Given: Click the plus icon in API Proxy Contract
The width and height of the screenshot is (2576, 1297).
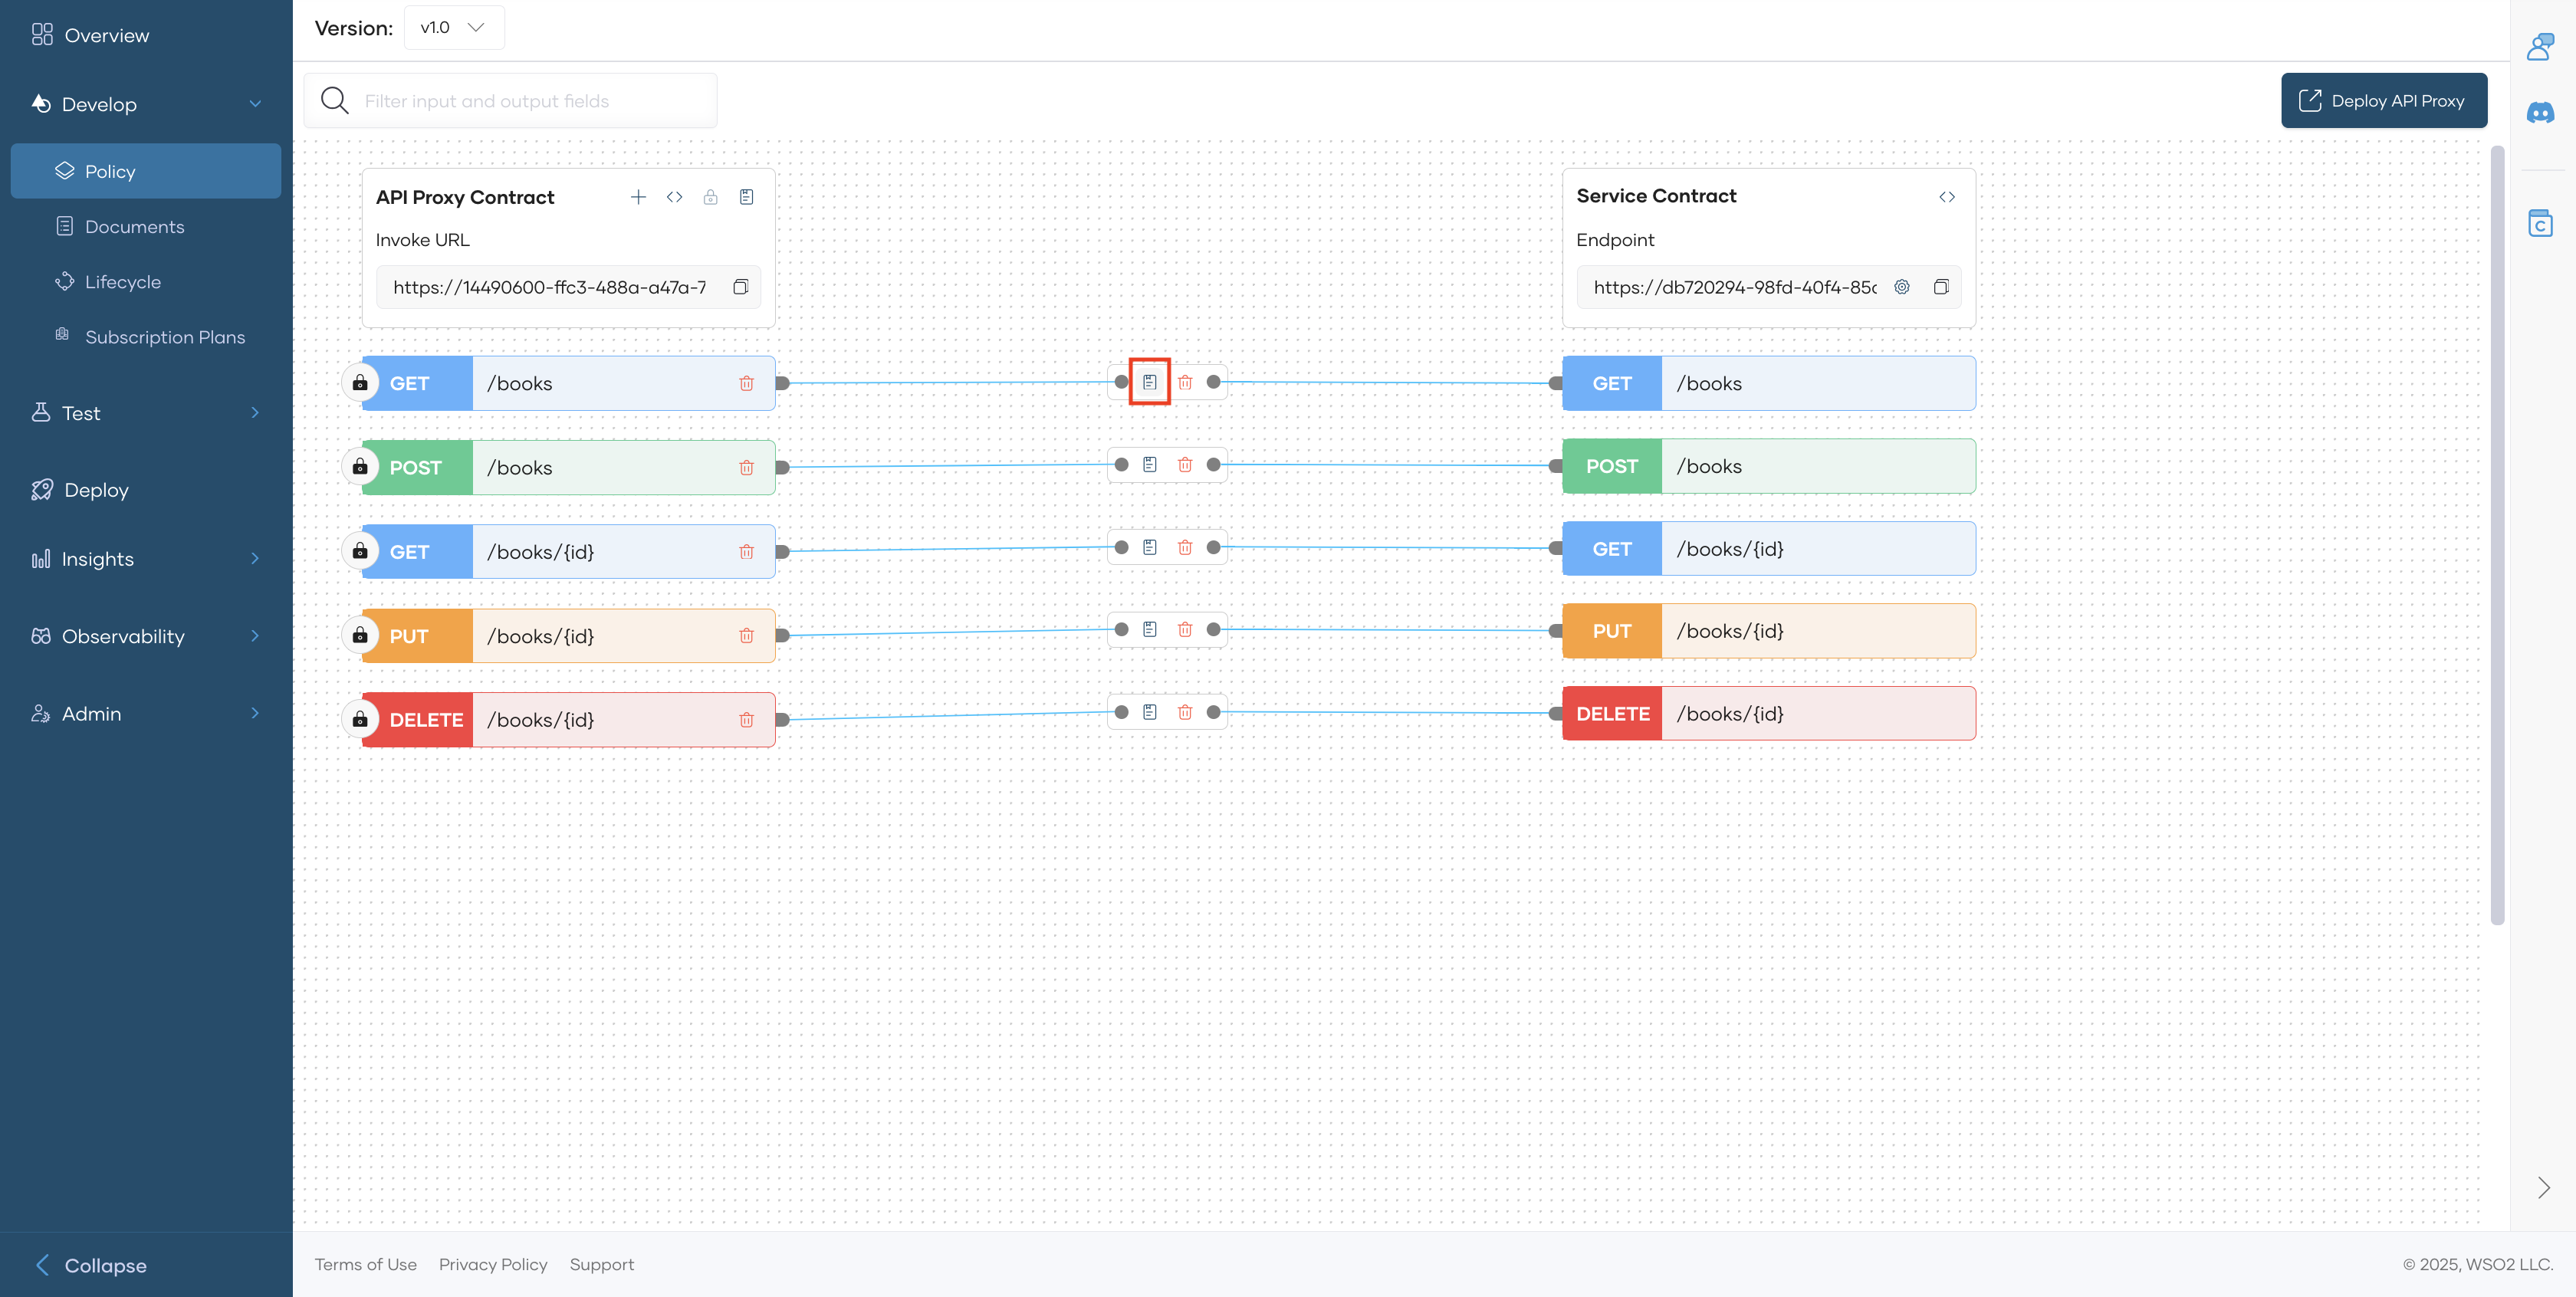Looking at the screenshot, I should pyautogui.click(x=638, y=197).
